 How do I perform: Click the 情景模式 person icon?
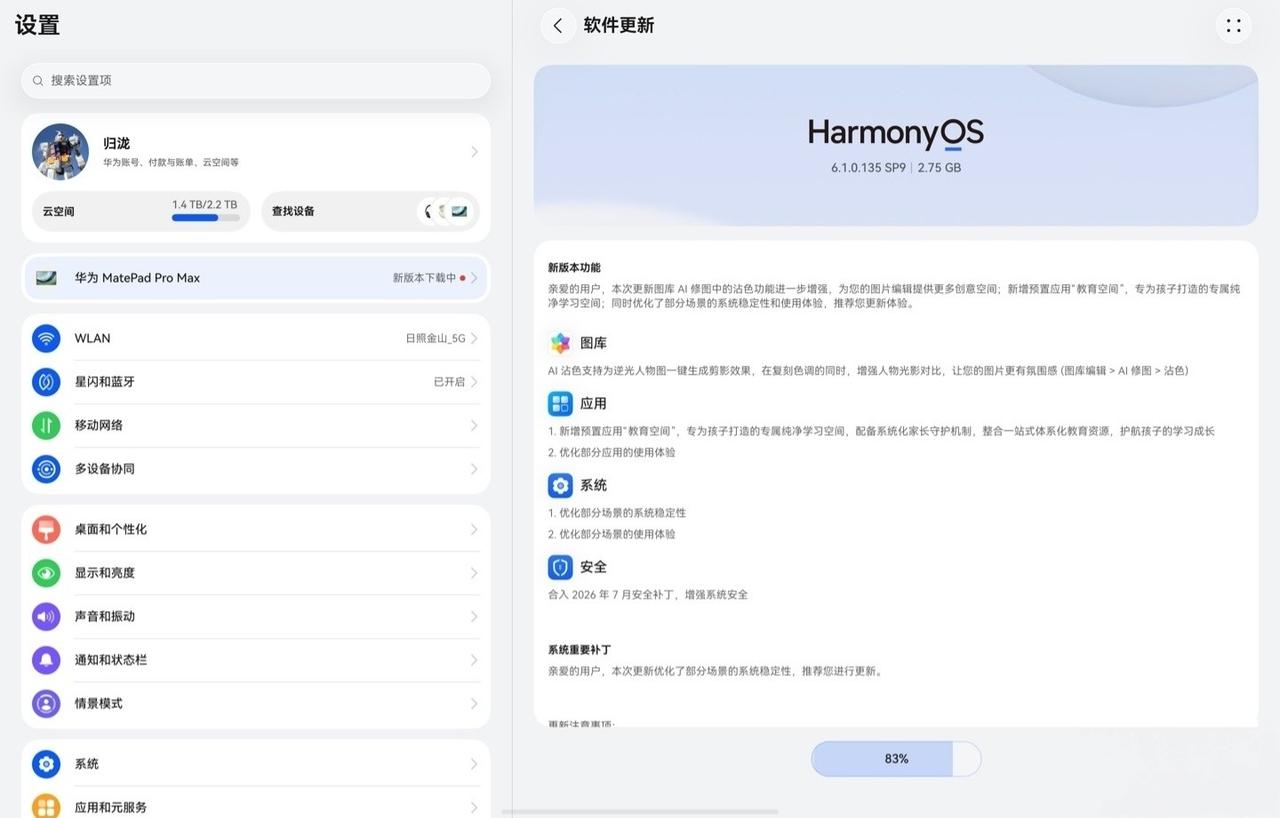click(x=46, y=704)
